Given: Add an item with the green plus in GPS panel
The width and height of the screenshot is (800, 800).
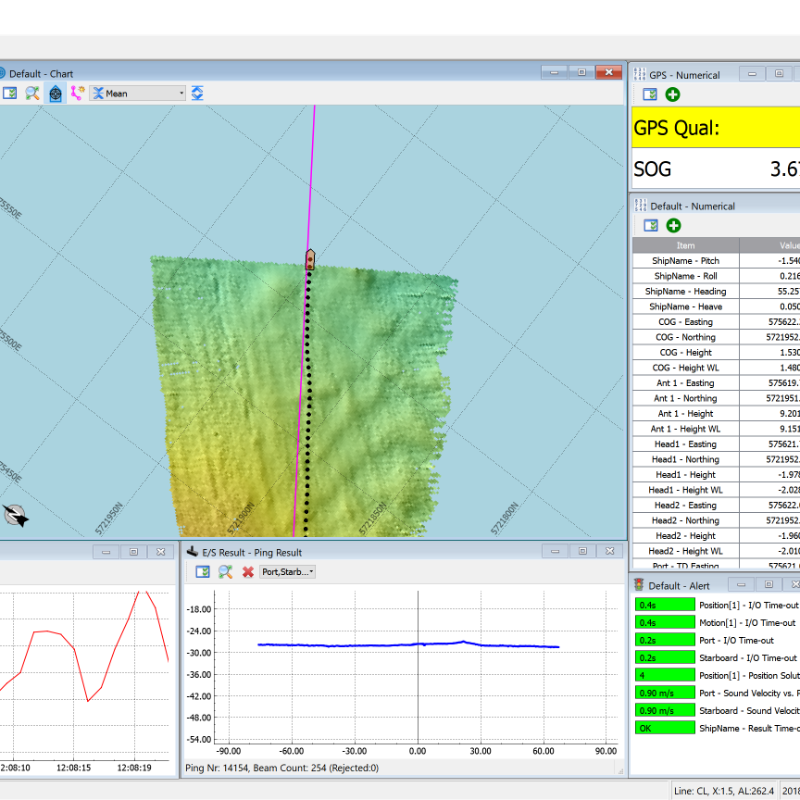Looking at the screenshot, I should (672, 94).
